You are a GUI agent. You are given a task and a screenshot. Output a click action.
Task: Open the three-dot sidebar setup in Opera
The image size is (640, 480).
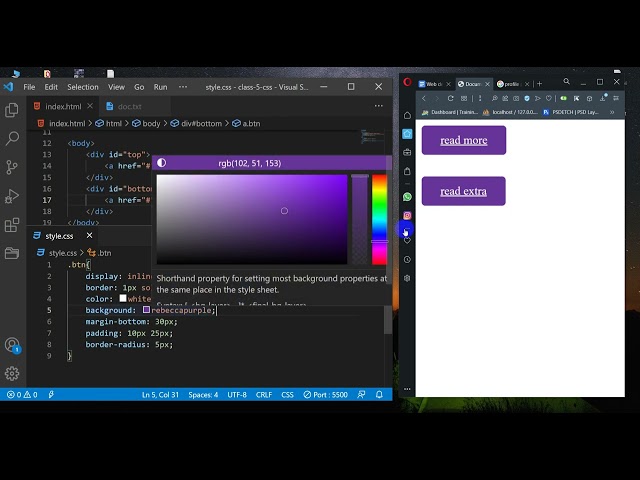pyautogui.click(x=407, y=389)
